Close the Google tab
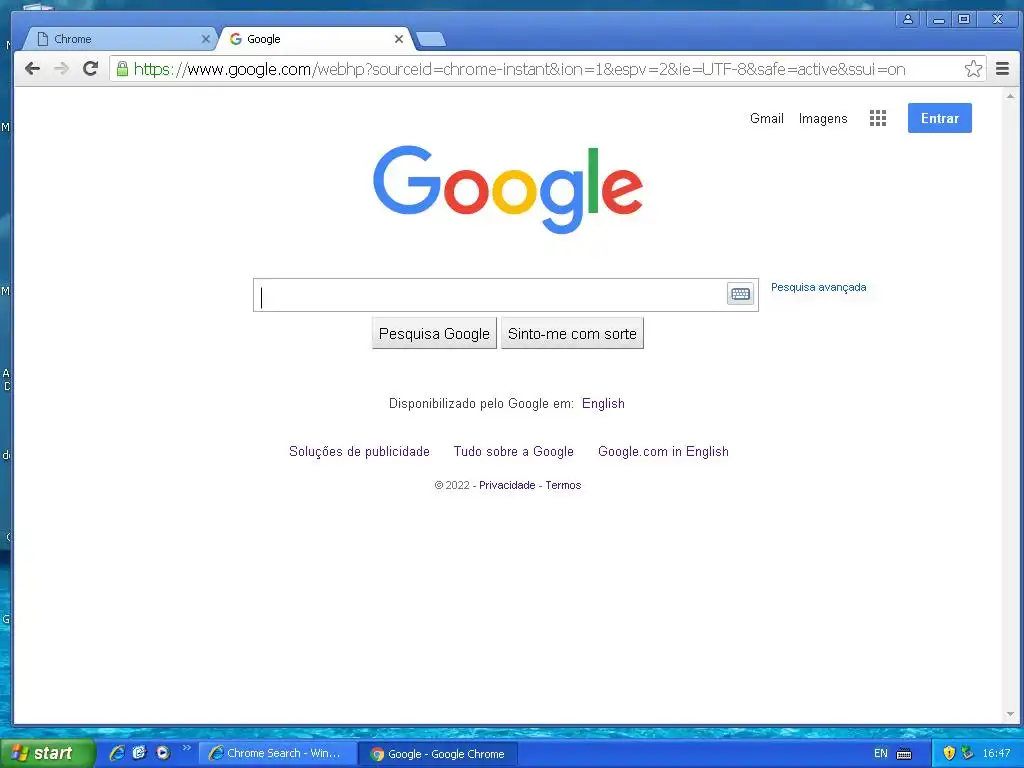1024x768 pixels. pos(398,39)
